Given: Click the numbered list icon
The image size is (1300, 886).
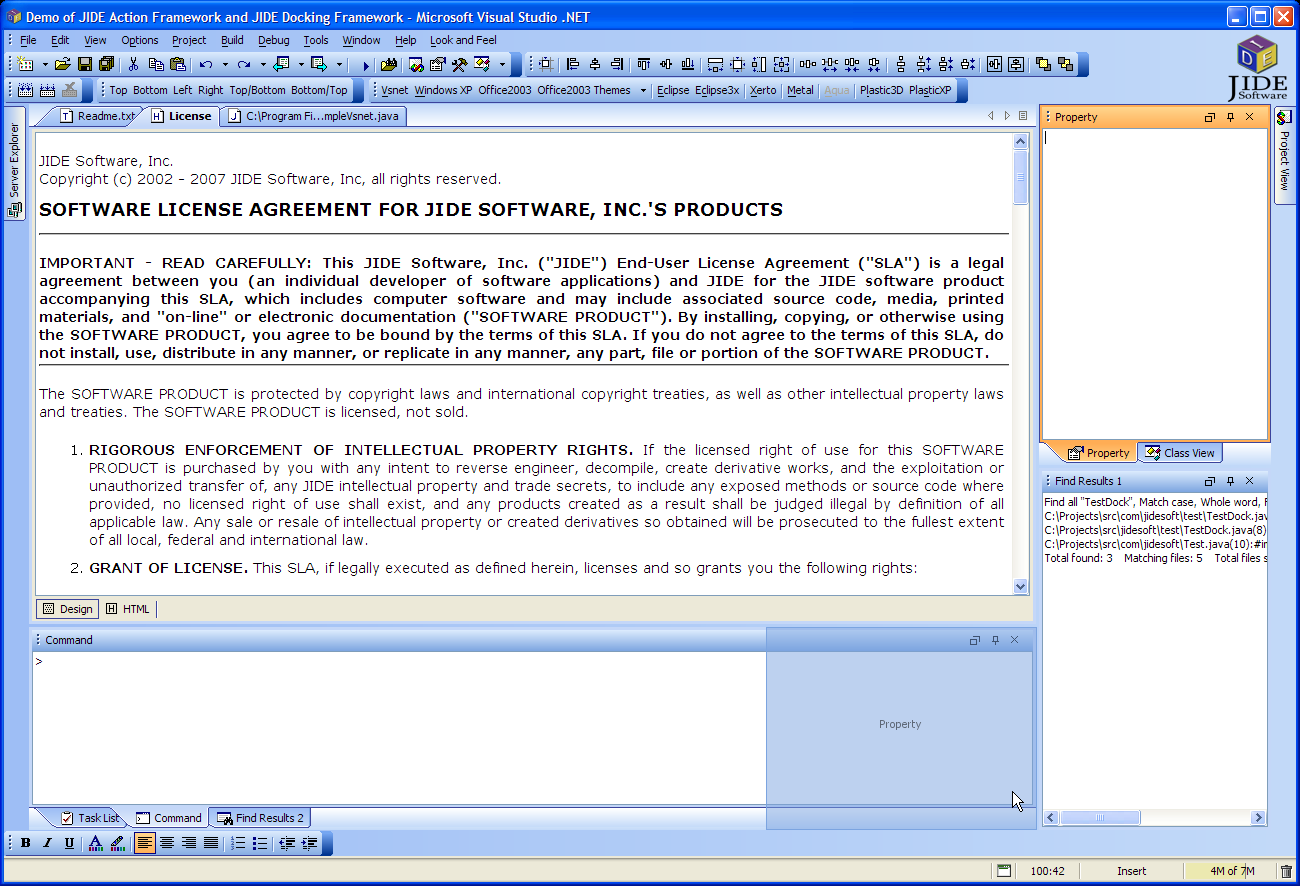Looking at the screenshot, I should click(x=238, y=843).
